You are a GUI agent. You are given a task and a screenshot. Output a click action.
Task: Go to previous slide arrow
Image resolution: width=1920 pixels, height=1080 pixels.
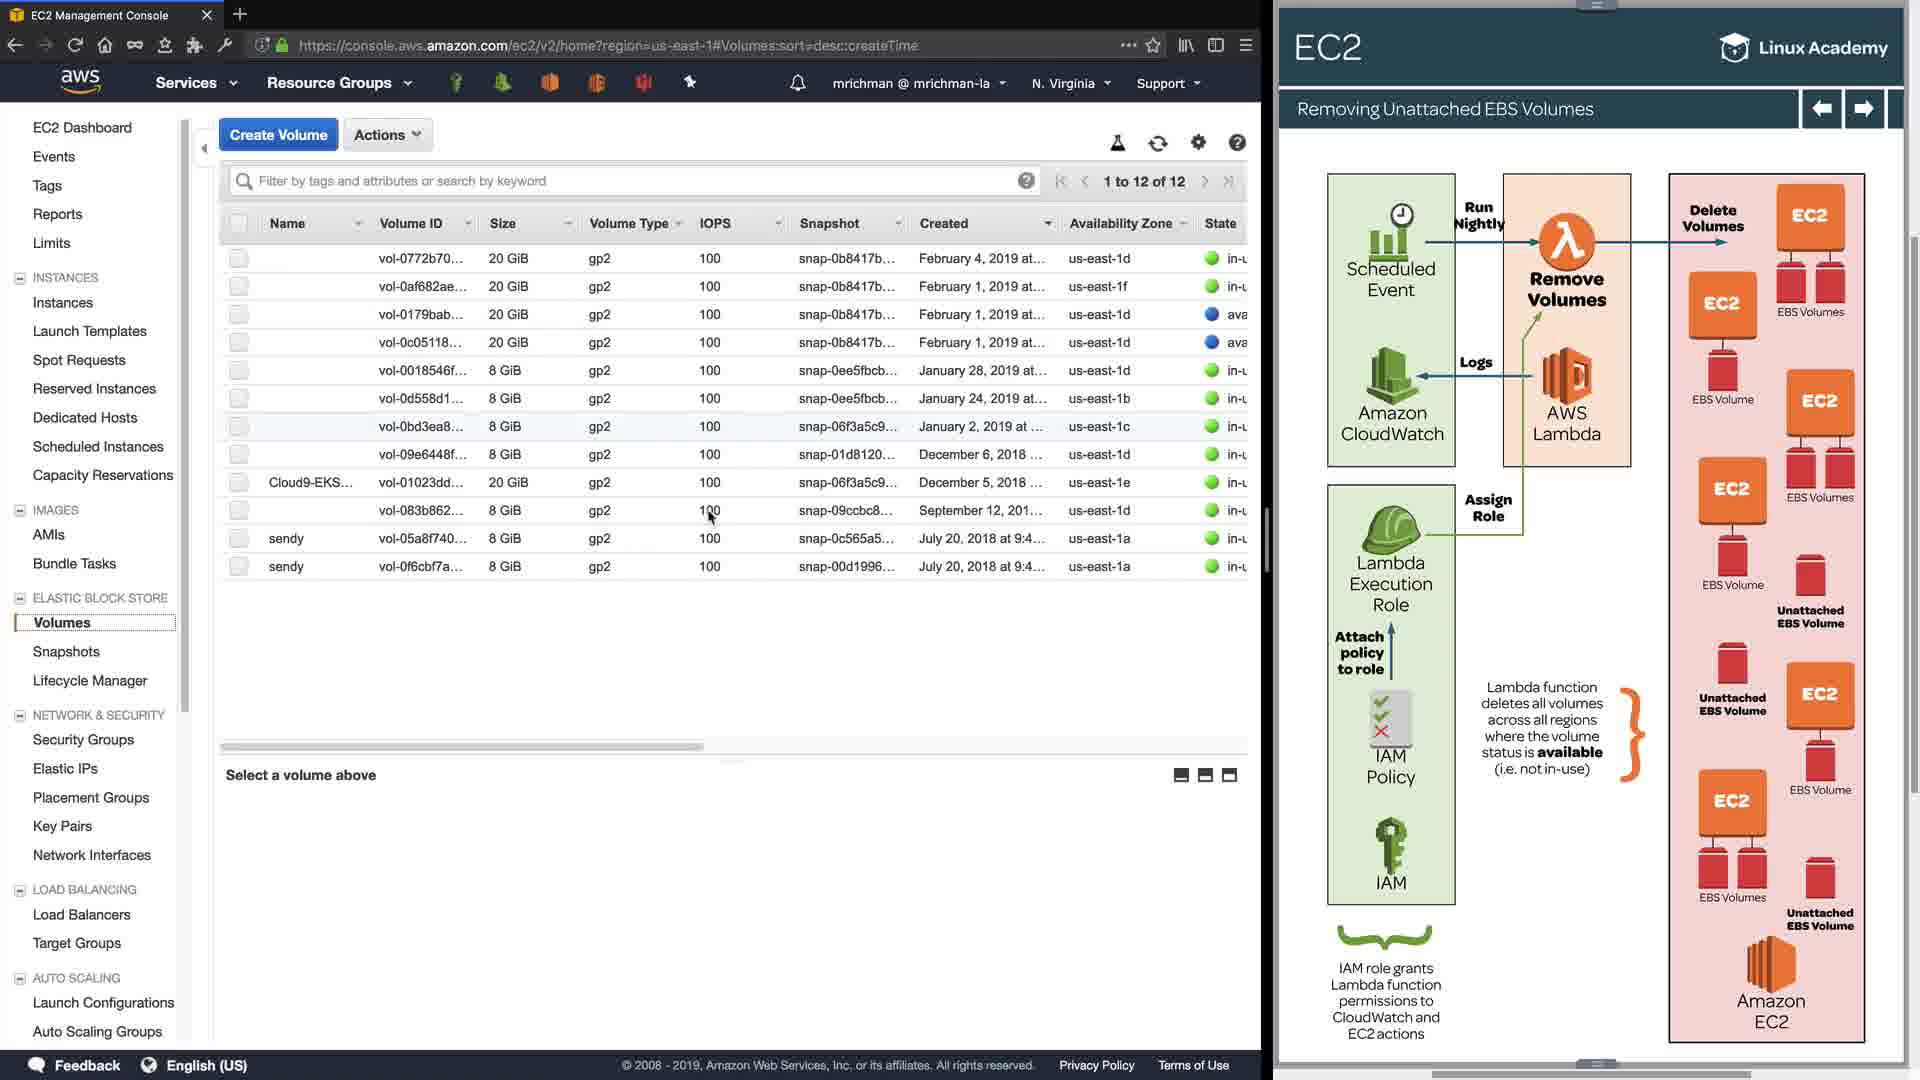pos(1822,108)
